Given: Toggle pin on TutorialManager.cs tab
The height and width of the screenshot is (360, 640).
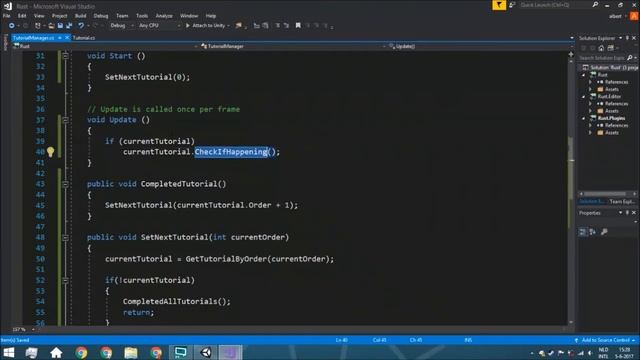Looking at the screenshot, I should point(60,38).
